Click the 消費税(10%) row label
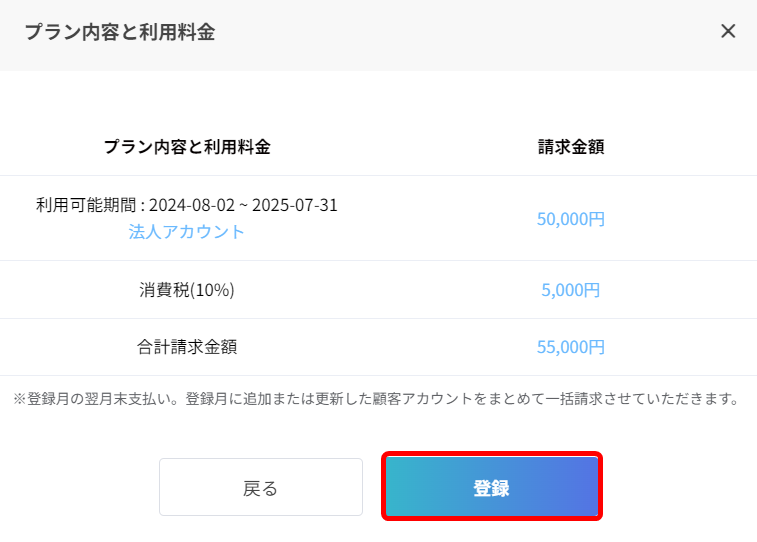The height and width of the screenshot is (542, 757). (187, 290)
